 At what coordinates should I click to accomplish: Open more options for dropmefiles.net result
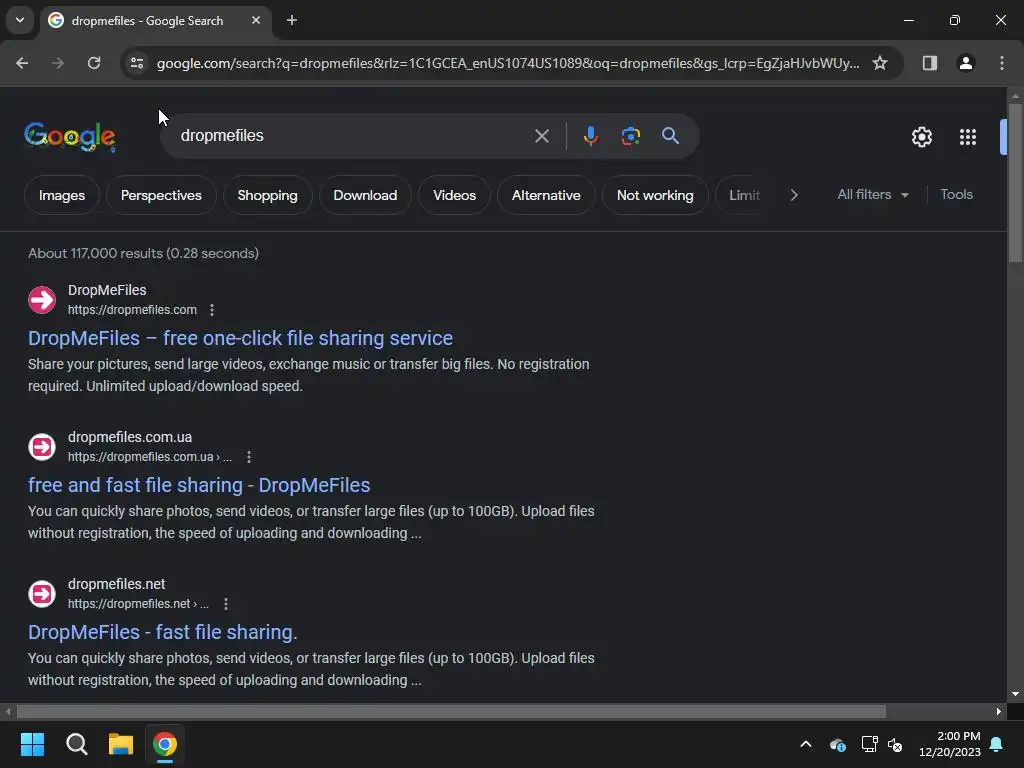coord(226,604)
